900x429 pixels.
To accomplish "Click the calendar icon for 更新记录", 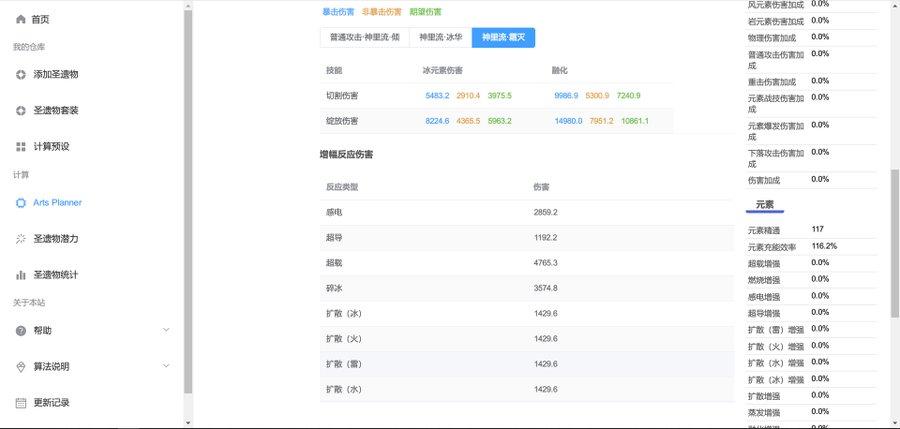I will tap(21, 403).
